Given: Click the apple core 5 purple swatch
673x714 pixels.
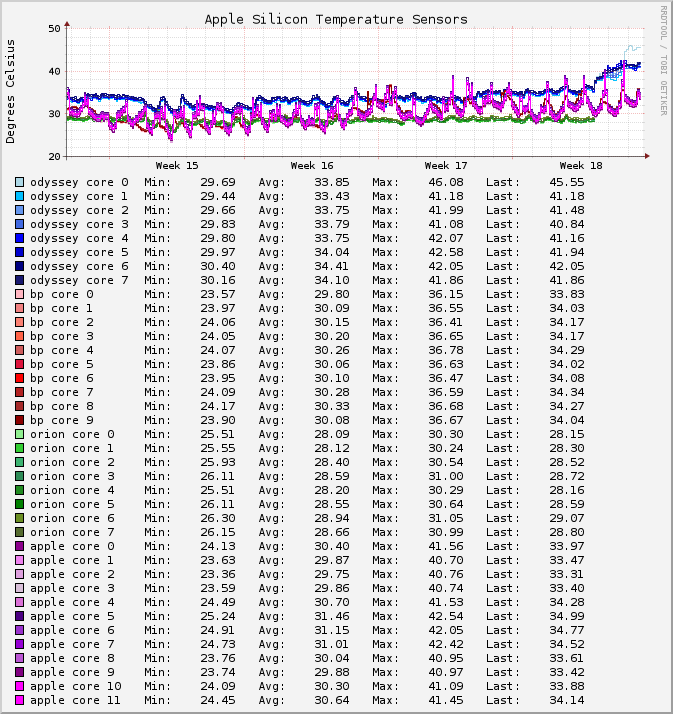Looking at the screenshot, I should coord(20,616).
